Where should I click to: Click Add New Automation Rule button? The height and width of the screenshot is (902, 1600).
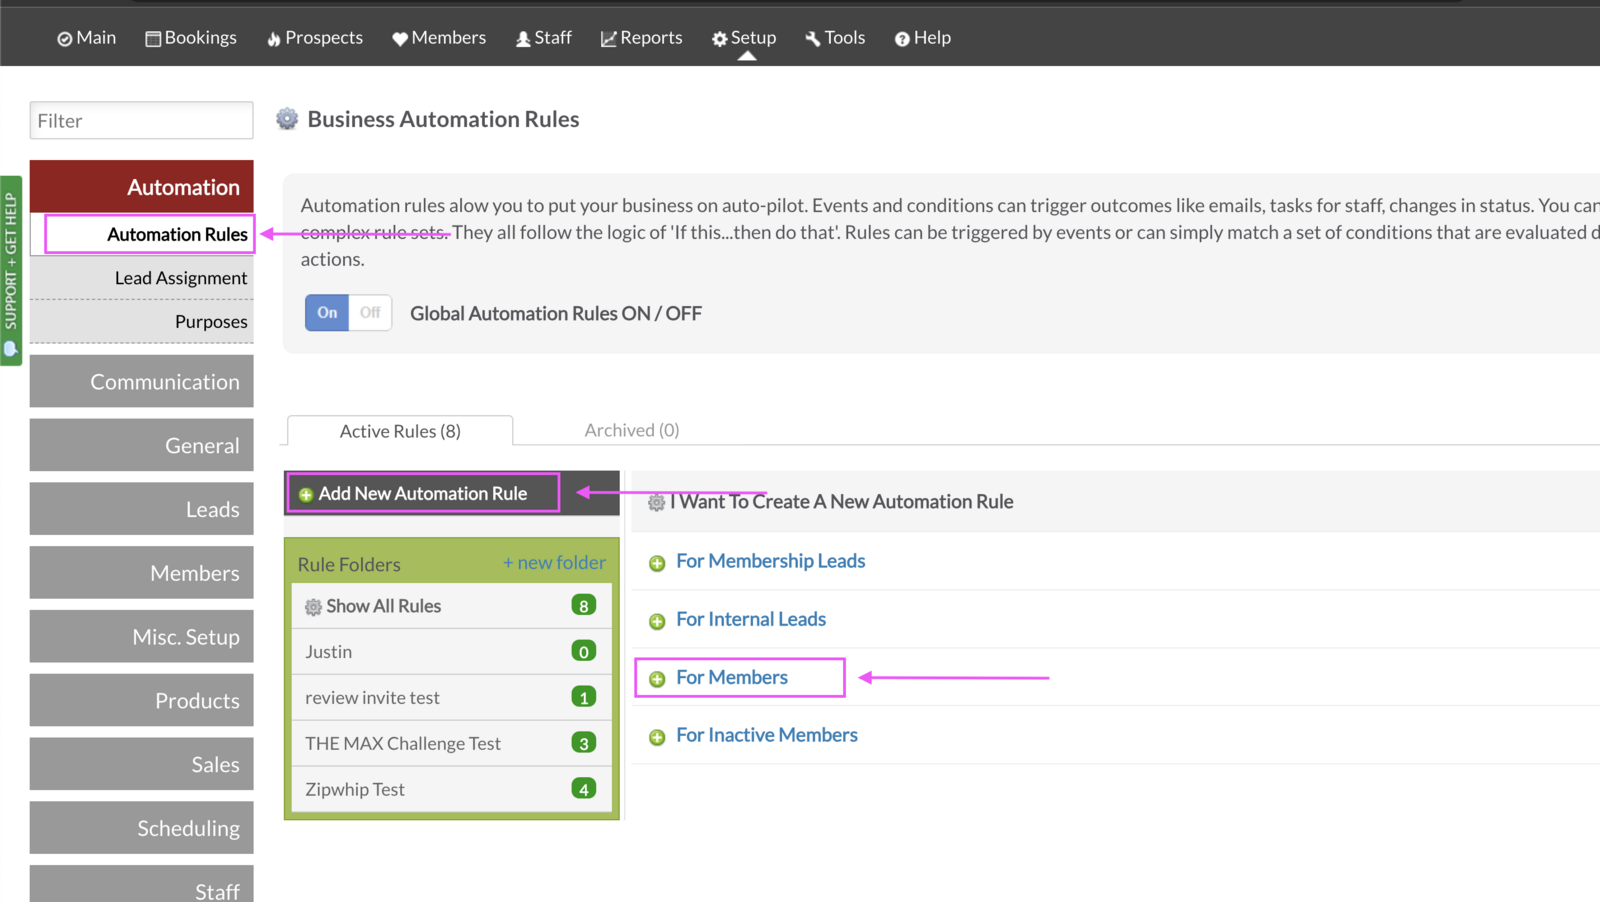pyautogui.click(x=422, y=493)
